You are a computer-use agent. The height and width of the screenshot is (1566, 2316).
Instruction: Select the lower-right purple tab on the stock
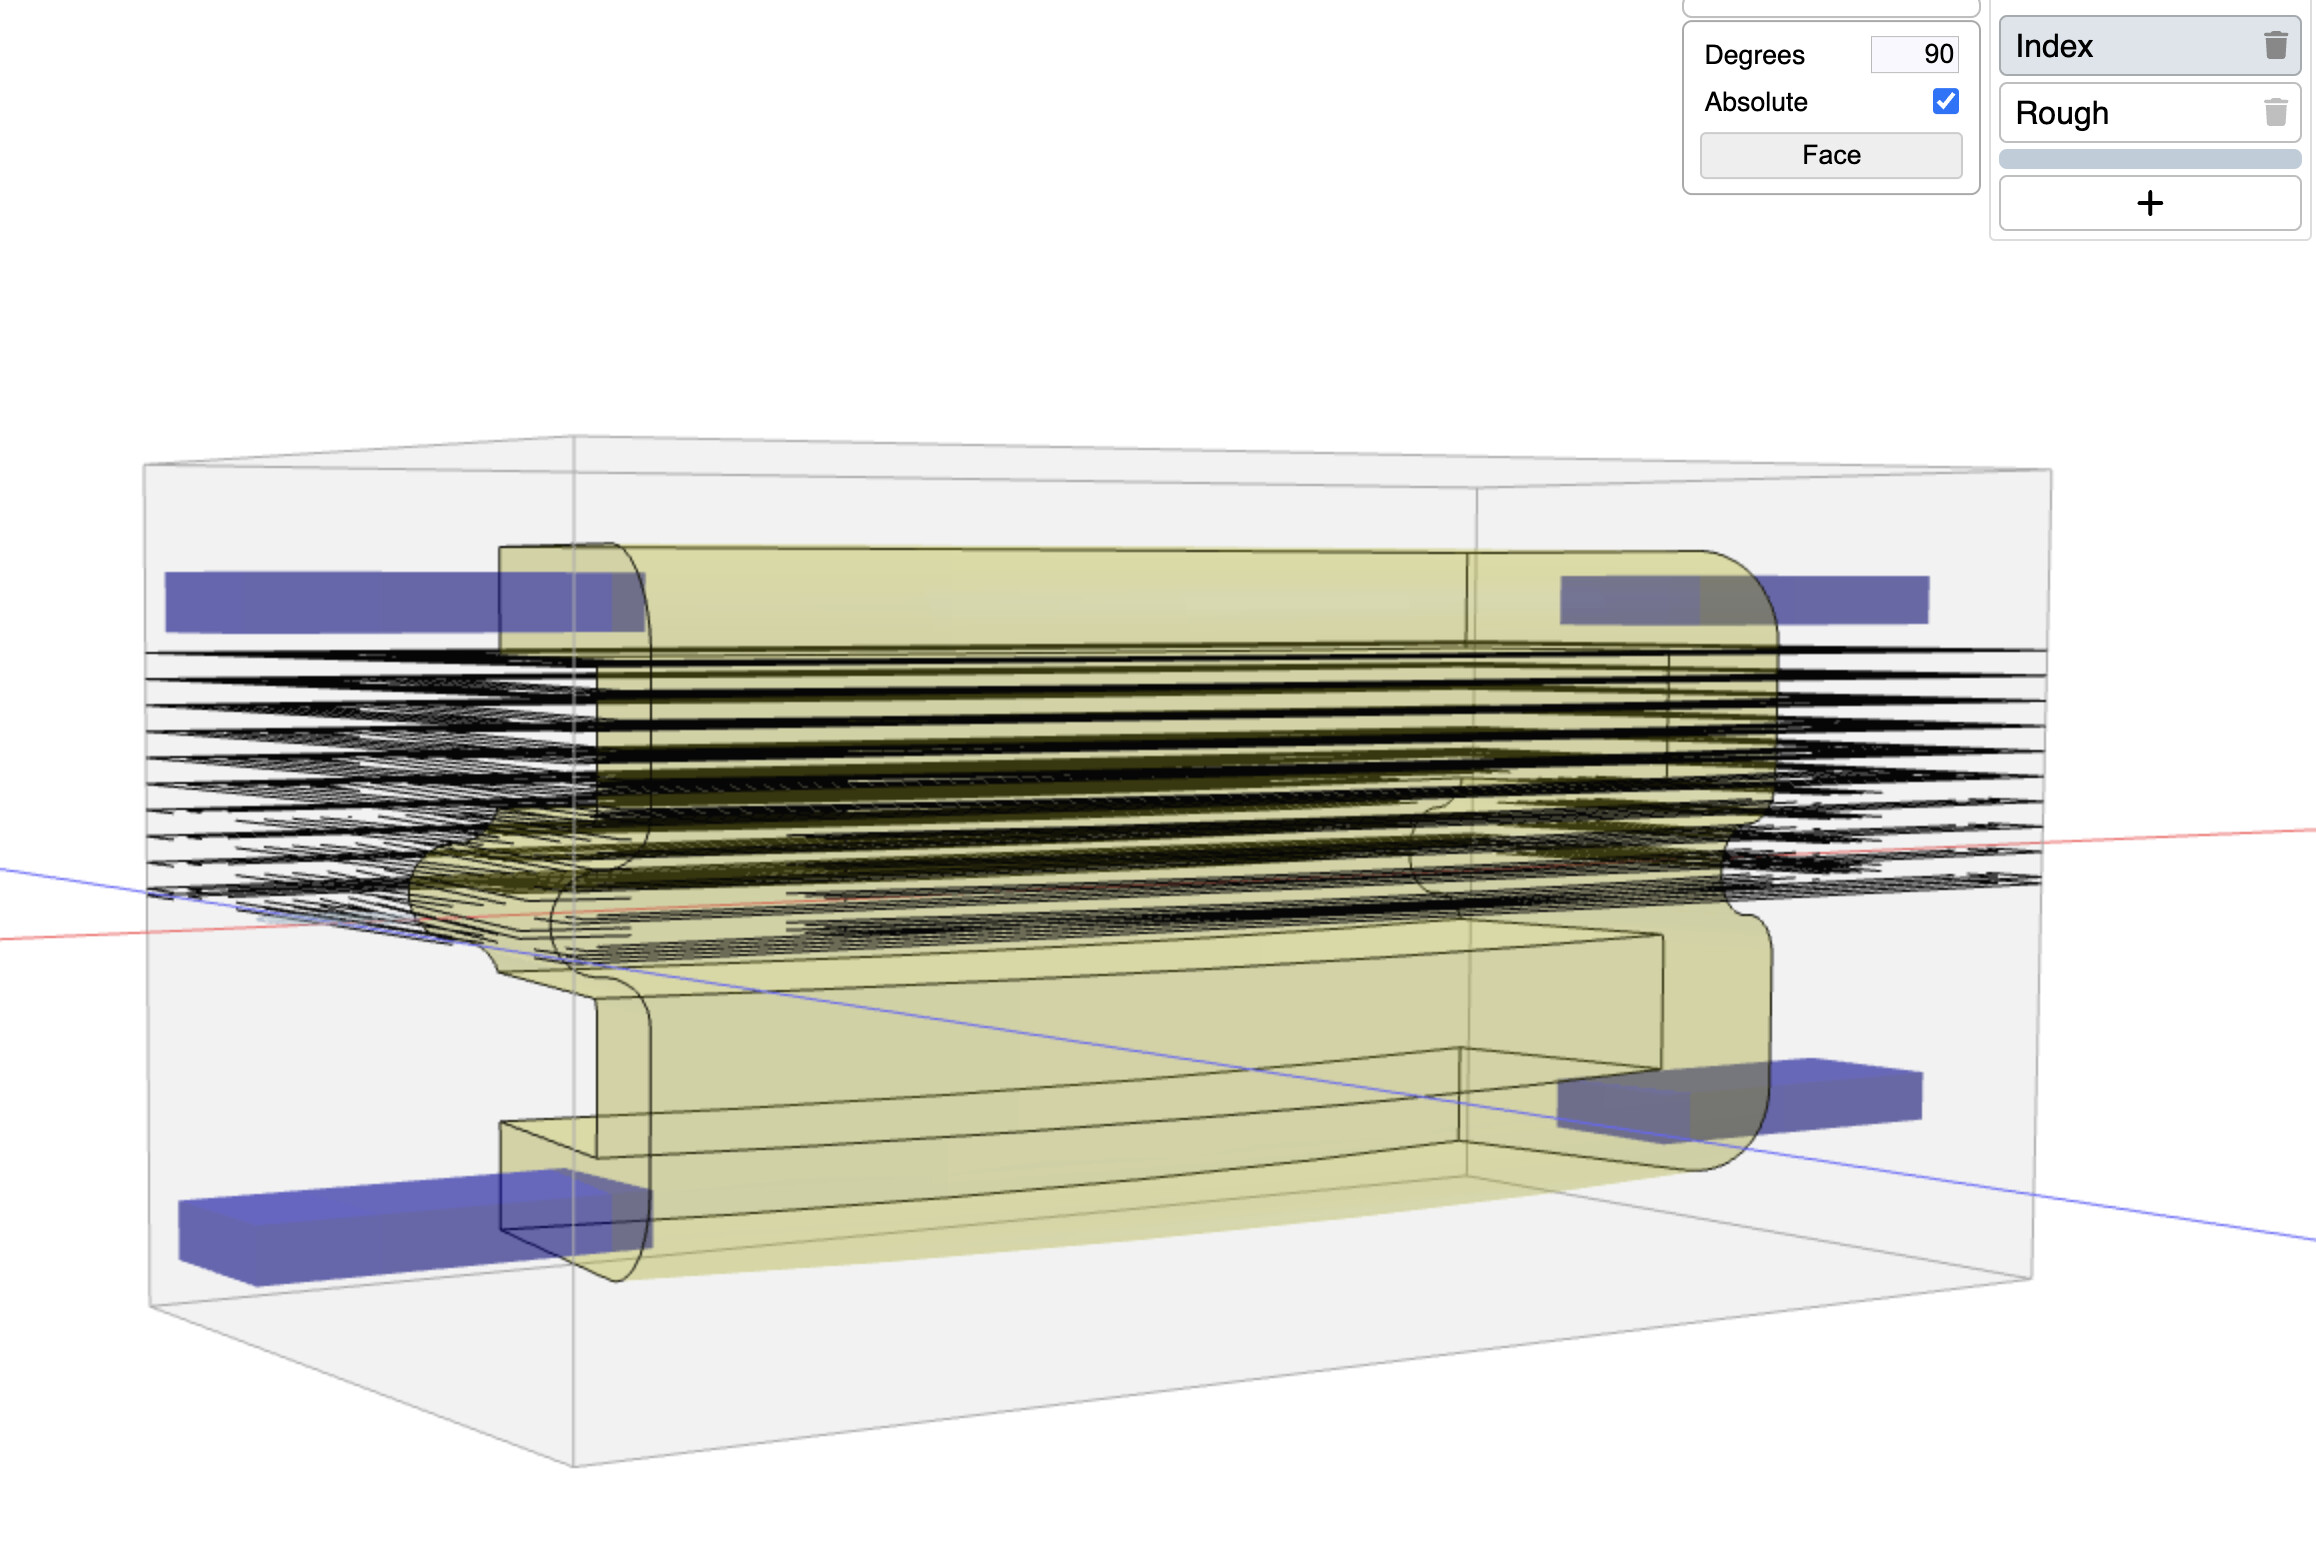point(1740,1098)
